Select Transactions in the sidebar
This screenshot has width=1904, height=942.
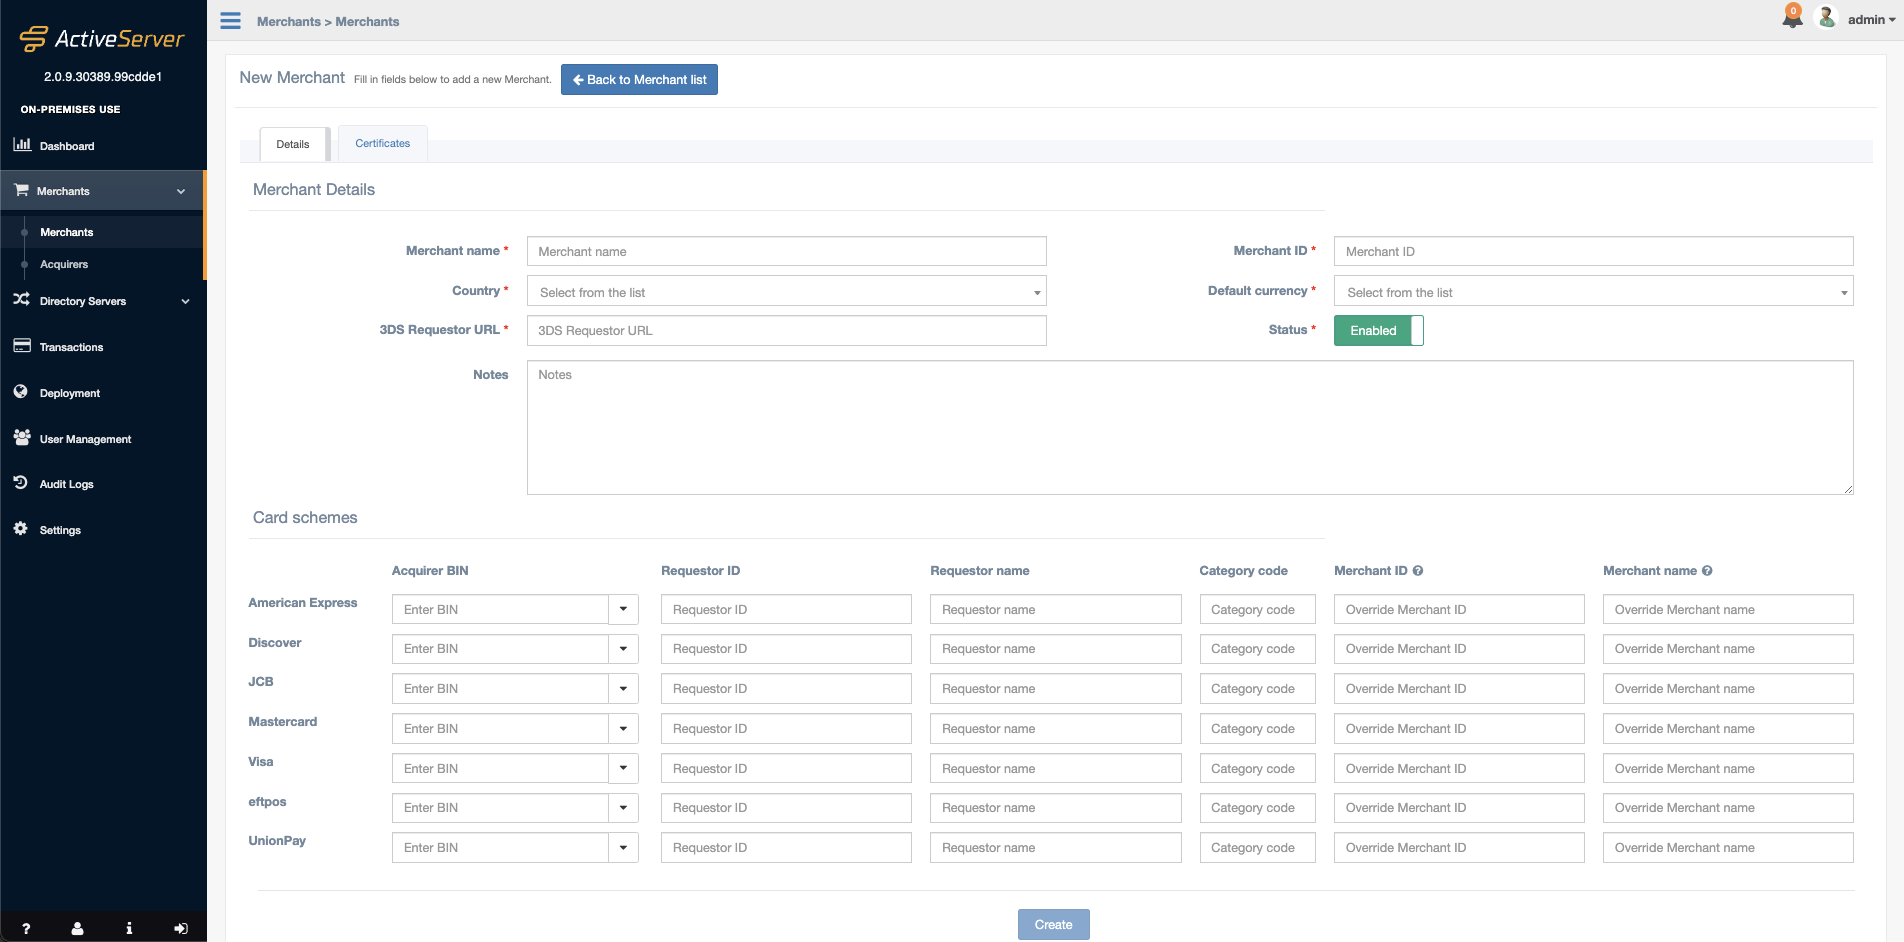(x=70, y=347)
